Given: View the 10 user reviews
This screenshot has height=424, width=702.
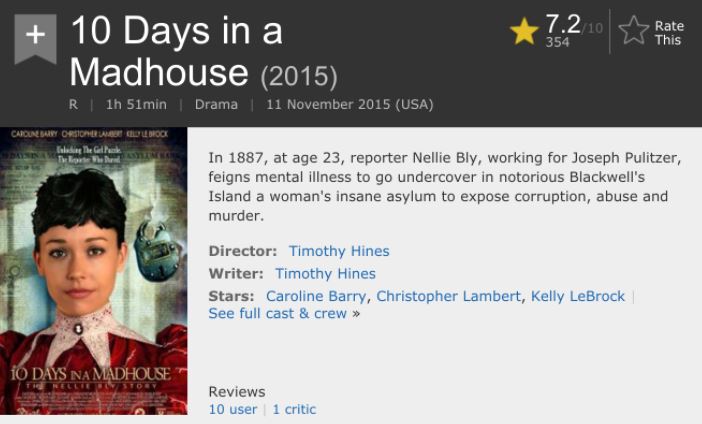Looking at the screenshot, I should point(233,409).
